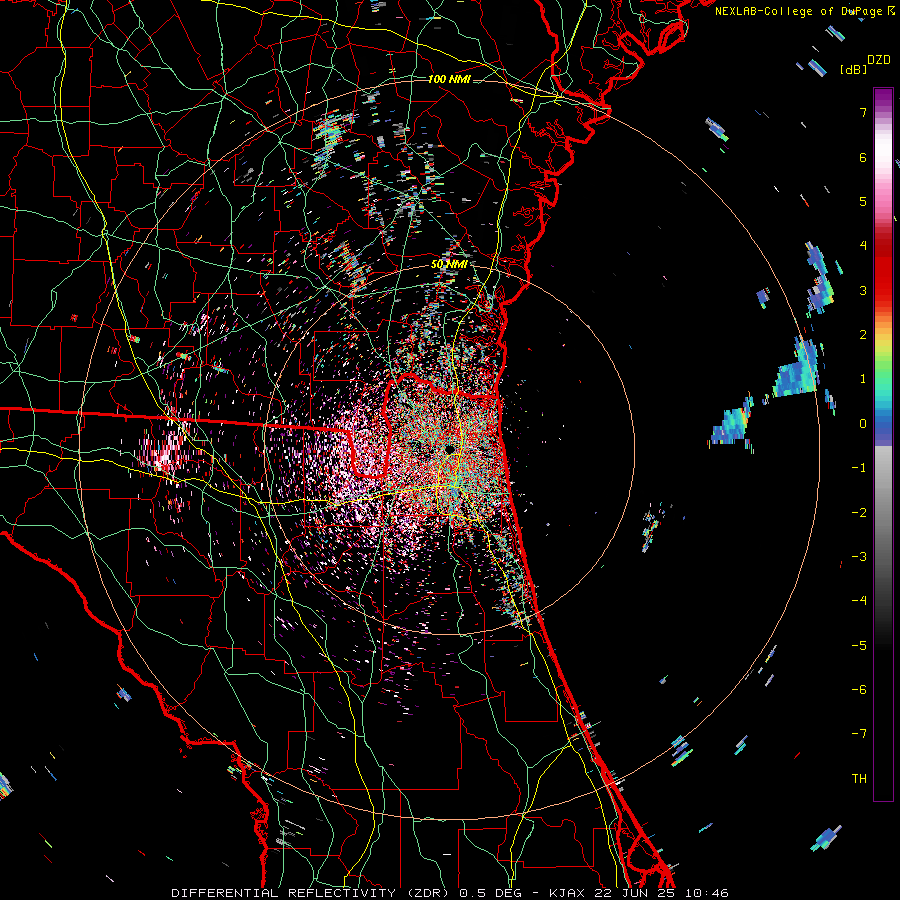The width and height of the screenshot is (900, 900).
Task: Click the TH label on the scale
Action: tap(859, 778)
